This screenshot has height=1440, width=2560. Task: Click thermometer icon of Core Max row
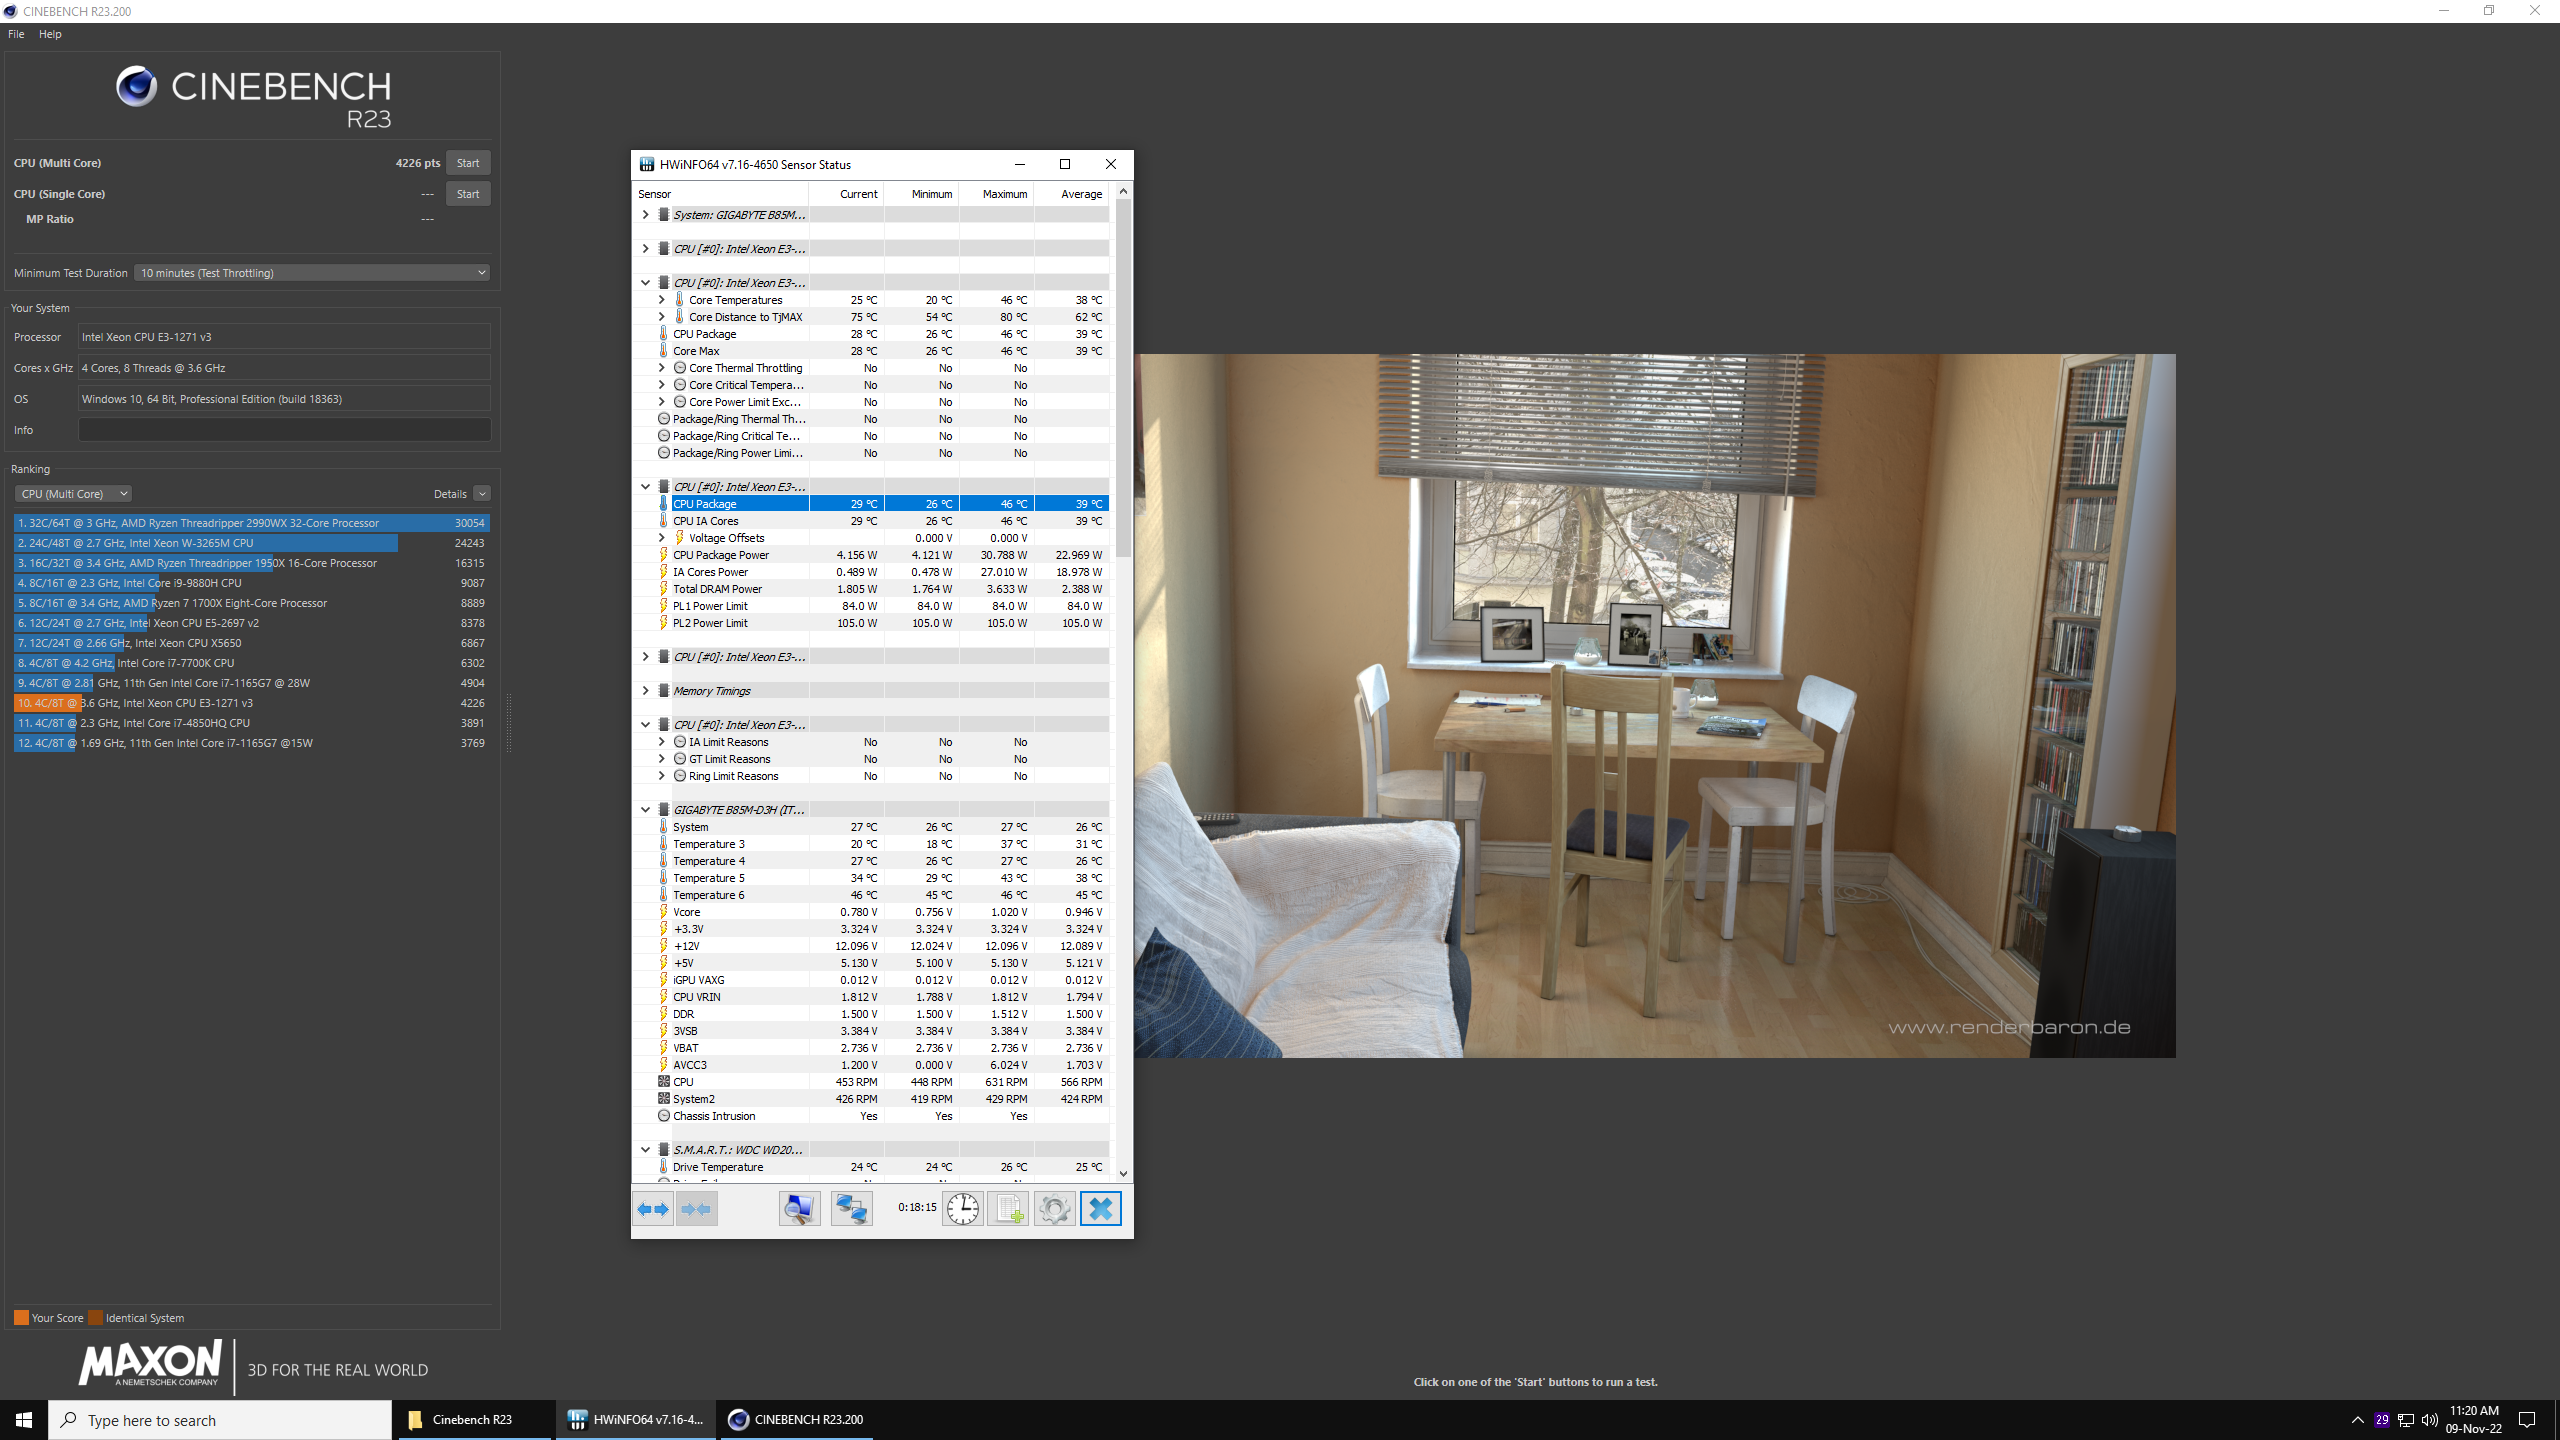[663, 351]
